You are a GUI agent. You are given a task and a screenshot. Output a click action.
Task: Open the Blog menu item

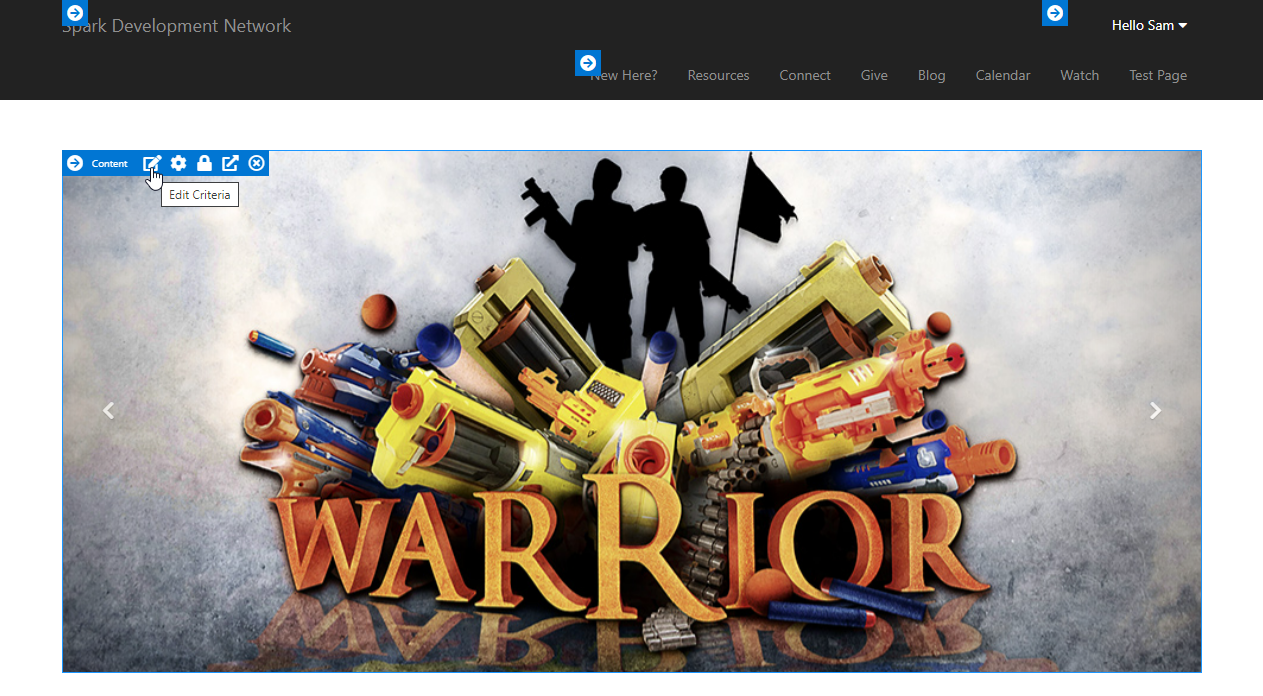tap(931, 75)
